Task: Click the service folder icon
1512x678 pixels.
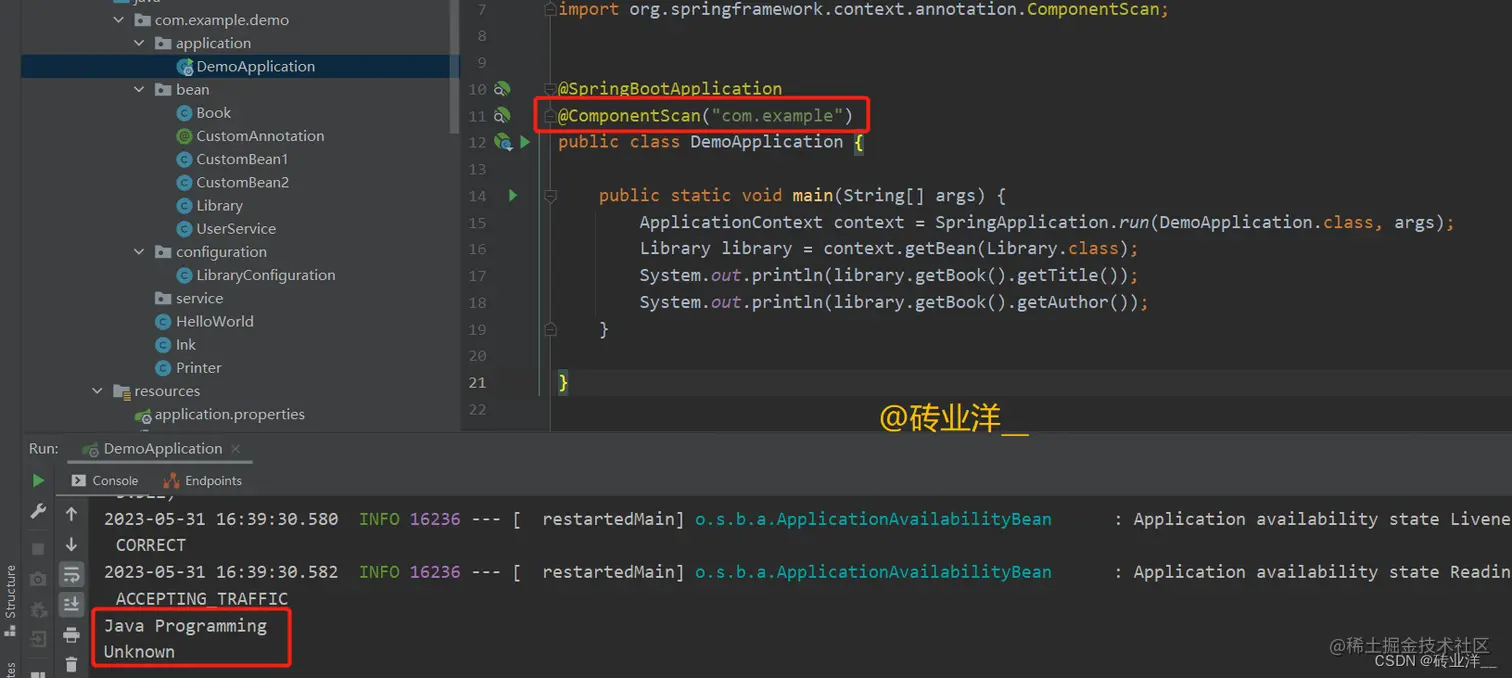Action: 164,298
